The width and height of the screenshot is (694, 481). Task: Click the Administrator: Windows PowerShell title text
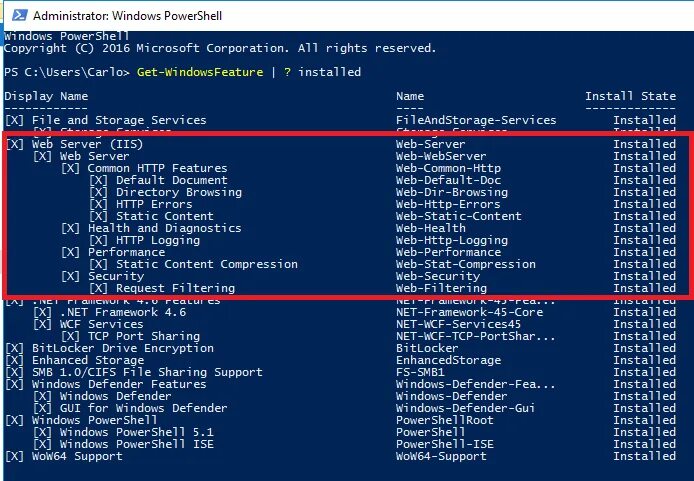[x=127, y=16]
